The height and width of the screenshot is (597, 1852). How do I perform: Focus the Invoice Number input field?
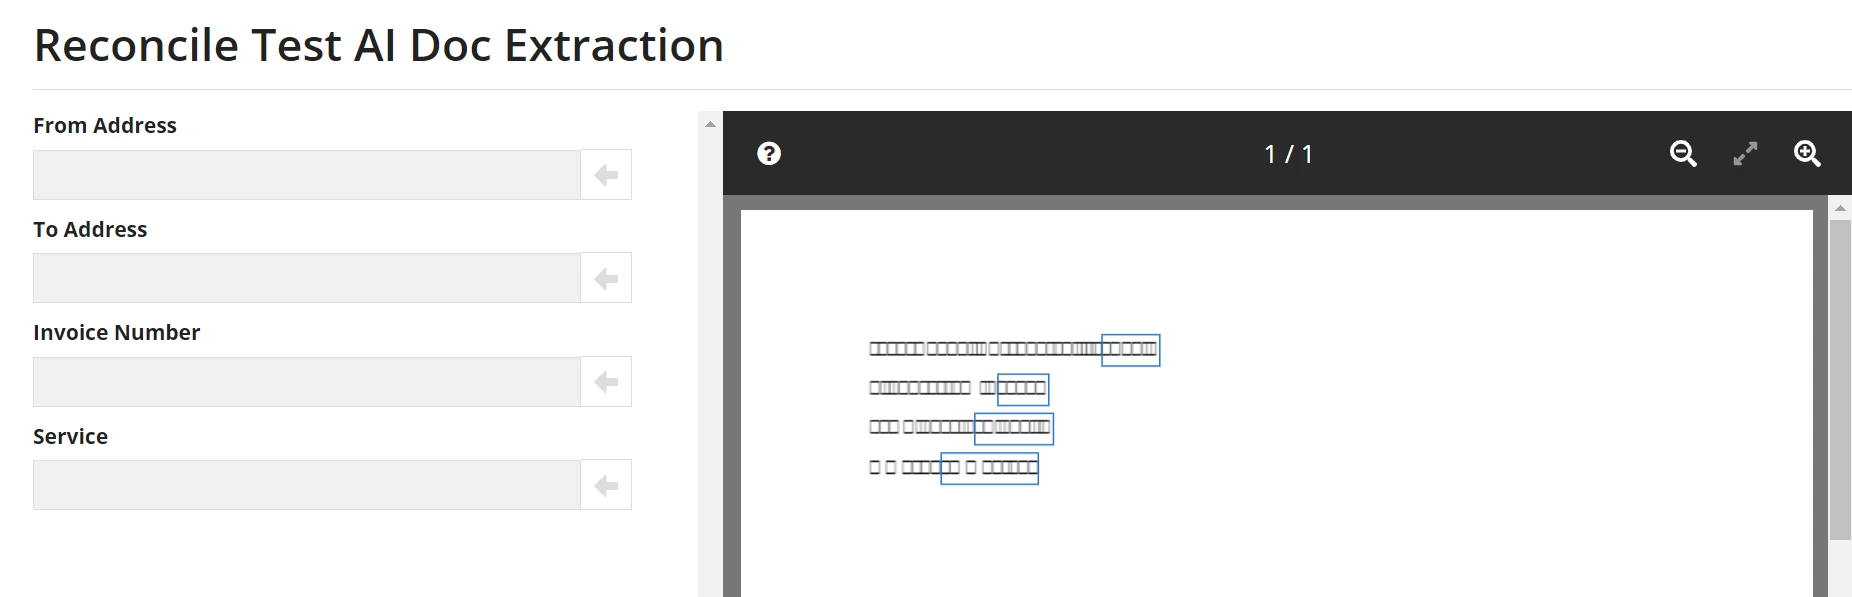pos(307,382)
